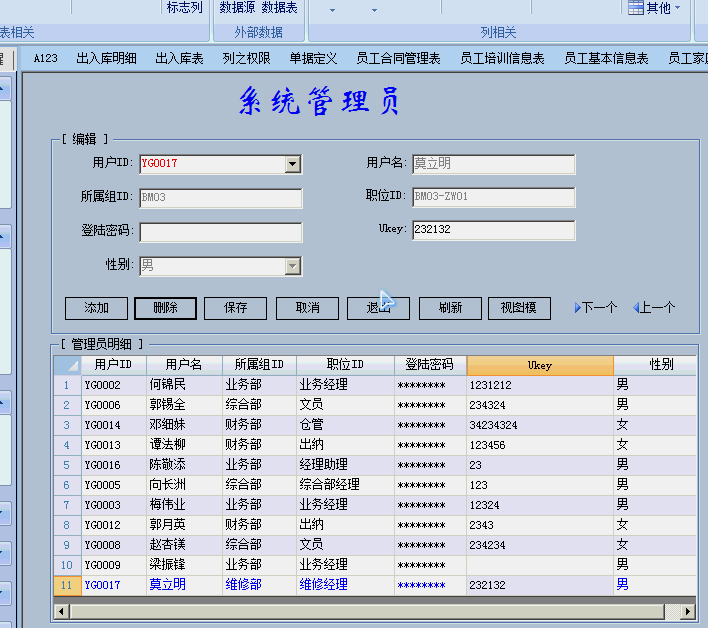The height and width of the screenshot is (628, 708).
Task: Switch to the 单据定义 tab
Action: tap(313, 58)
